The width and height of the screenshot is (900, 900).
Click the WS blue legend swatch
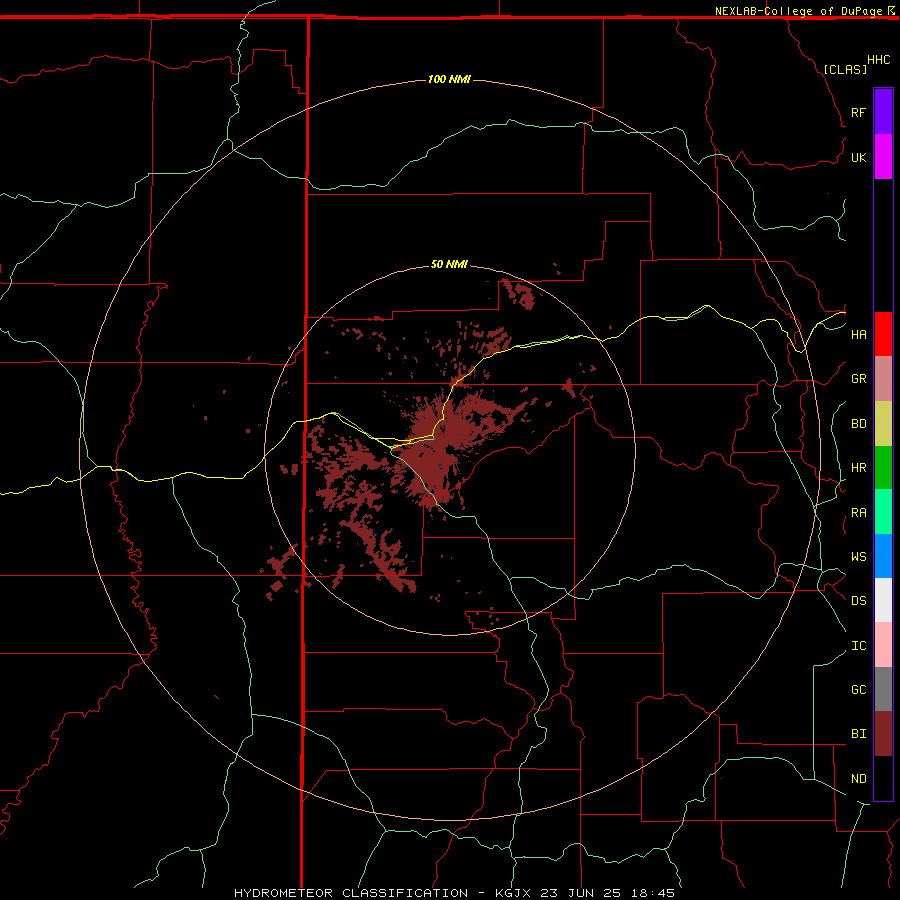(x=883, y=556)
